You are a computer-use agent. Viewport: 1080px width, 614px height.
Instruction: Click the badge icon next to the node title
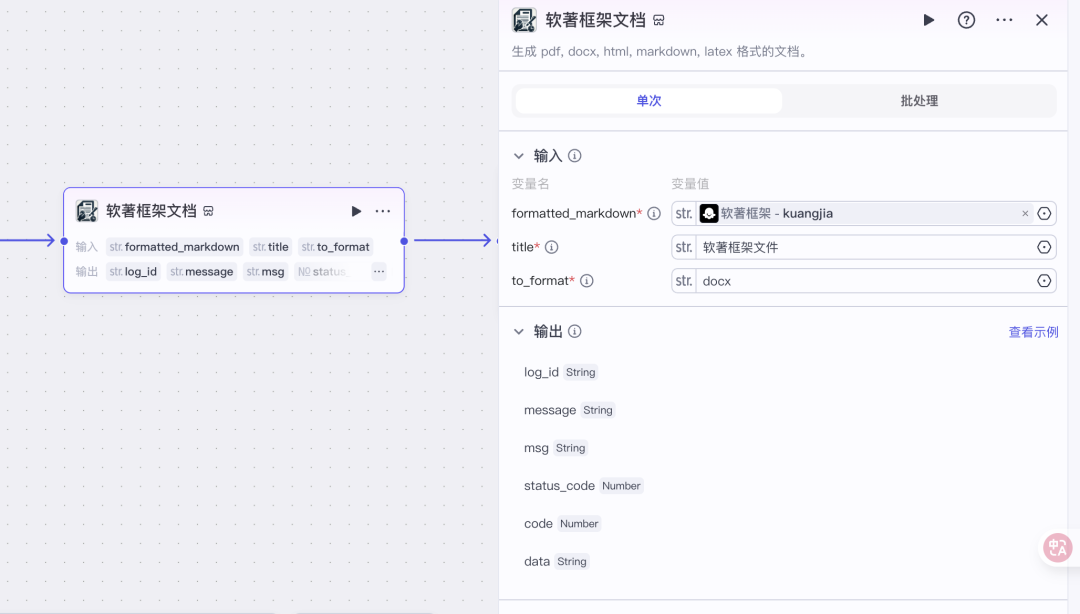pyautogui.click(x=208, y=212)
